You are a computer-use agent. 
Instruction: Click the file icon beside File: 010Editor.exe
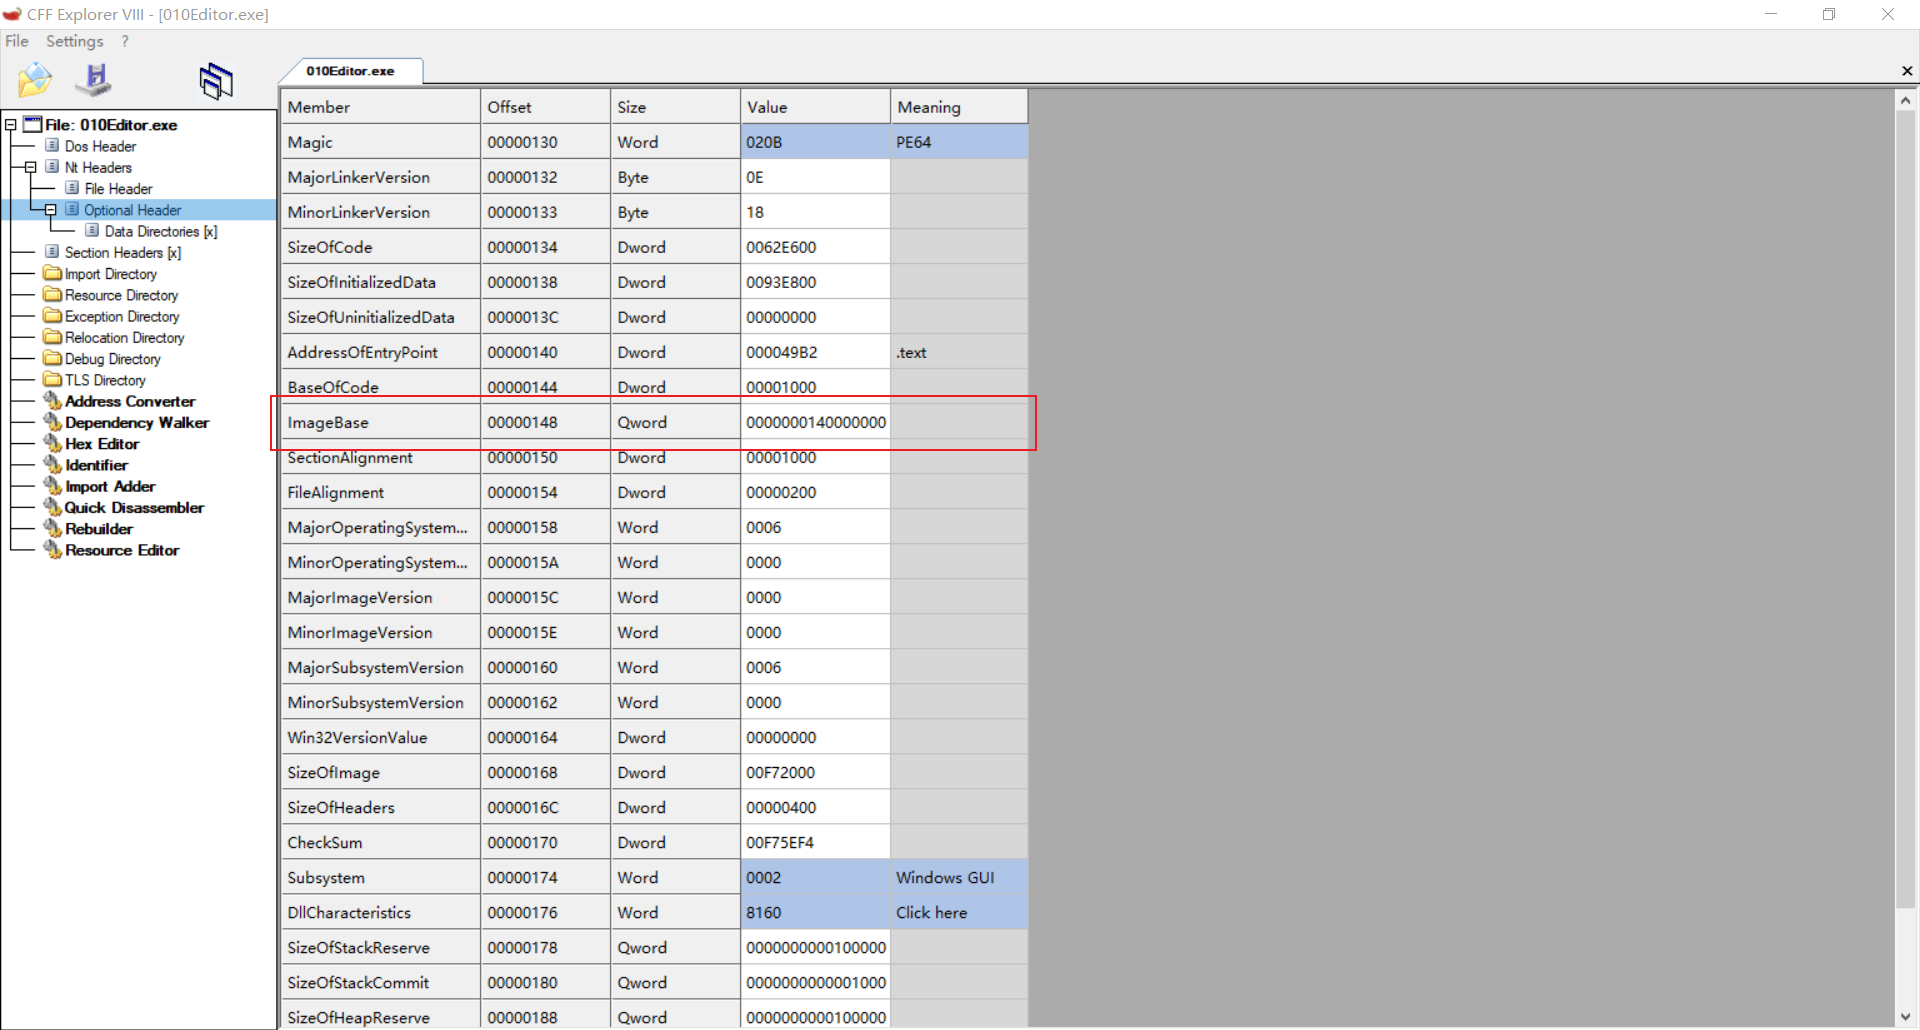pyautogui.click(x=33, y=124)
